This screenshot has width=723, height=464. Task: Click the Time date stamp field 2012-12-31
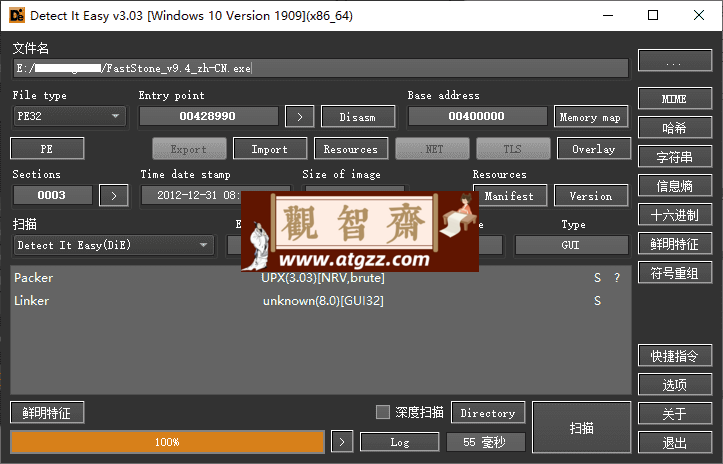click(191, 195)
